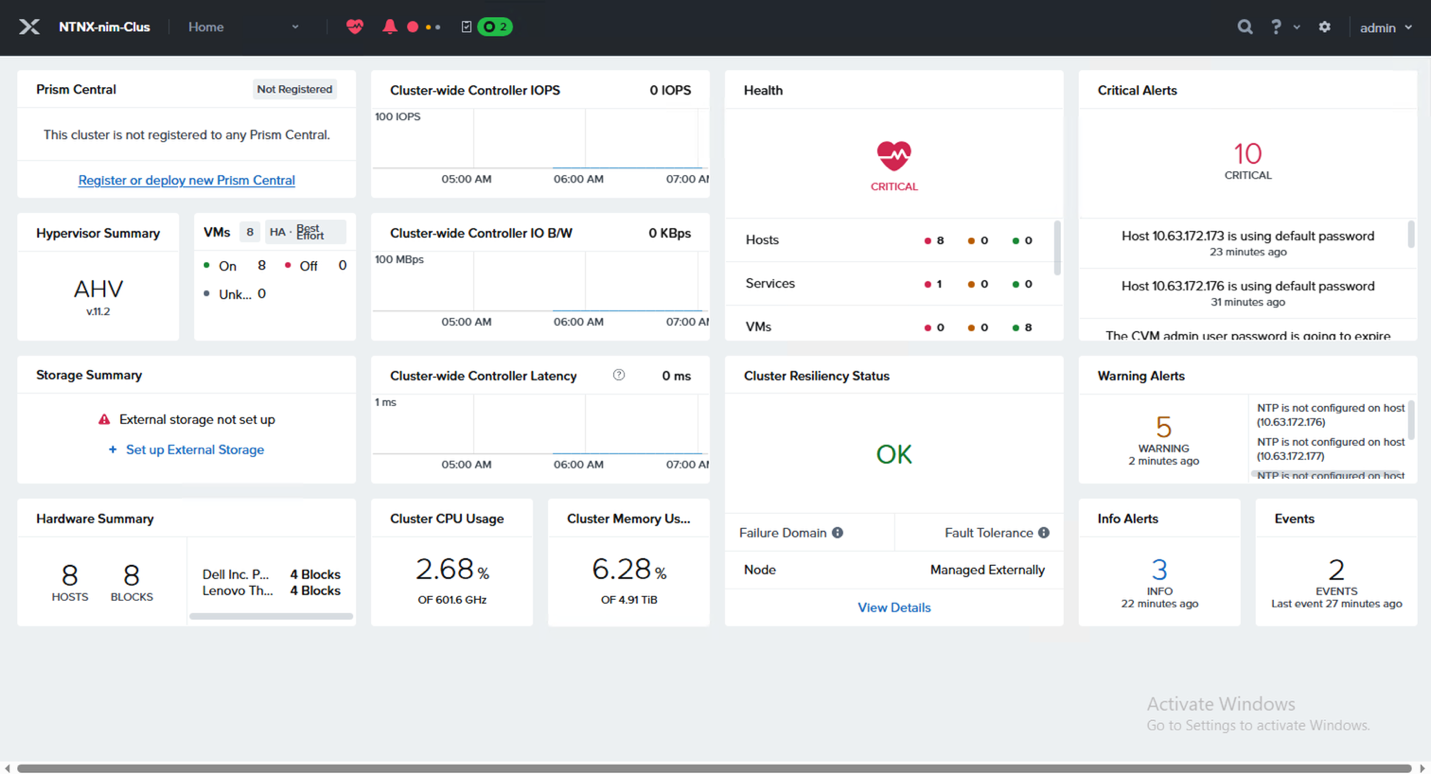Open the 5 Warning alerts count
1431x774 pixels.
pos(1164,427)
